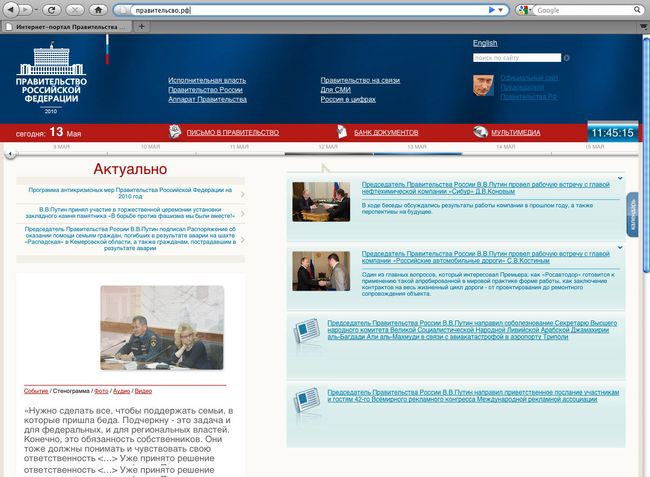
Task: Click into the Google search field
Action: click(x=583, y=10)
